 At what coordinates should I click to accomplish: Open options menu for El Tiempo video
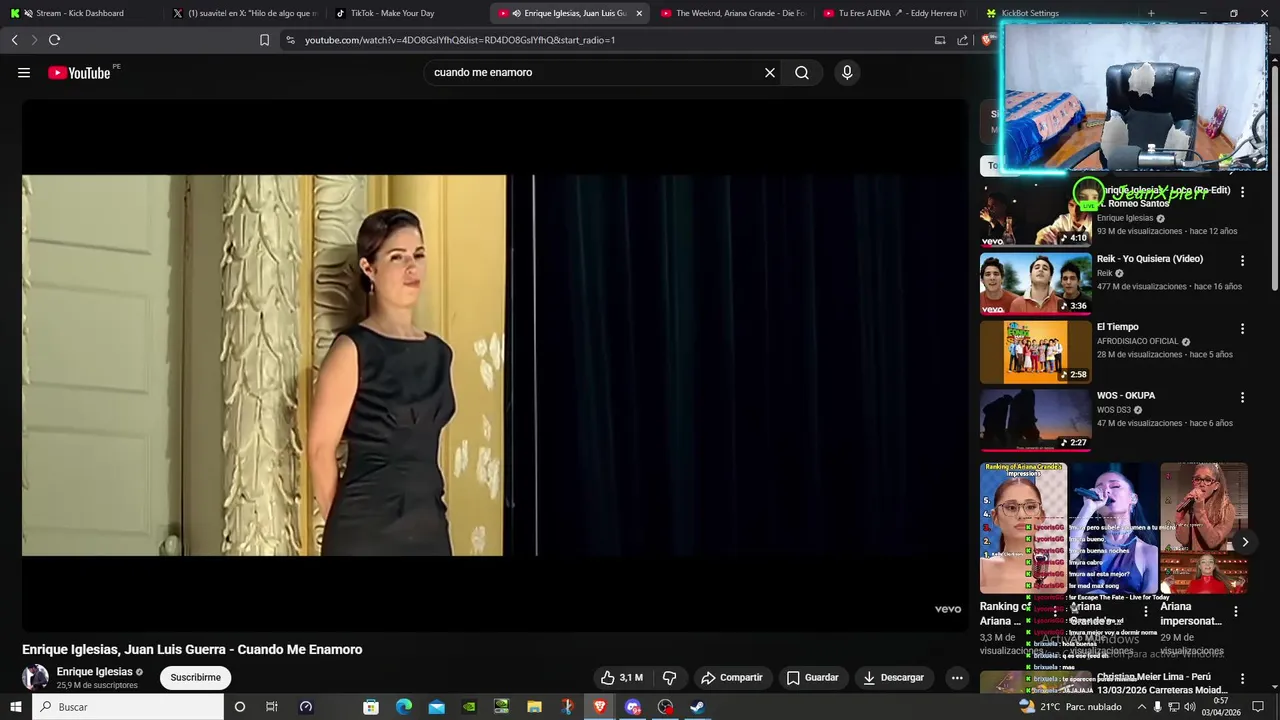(1243, 328)
